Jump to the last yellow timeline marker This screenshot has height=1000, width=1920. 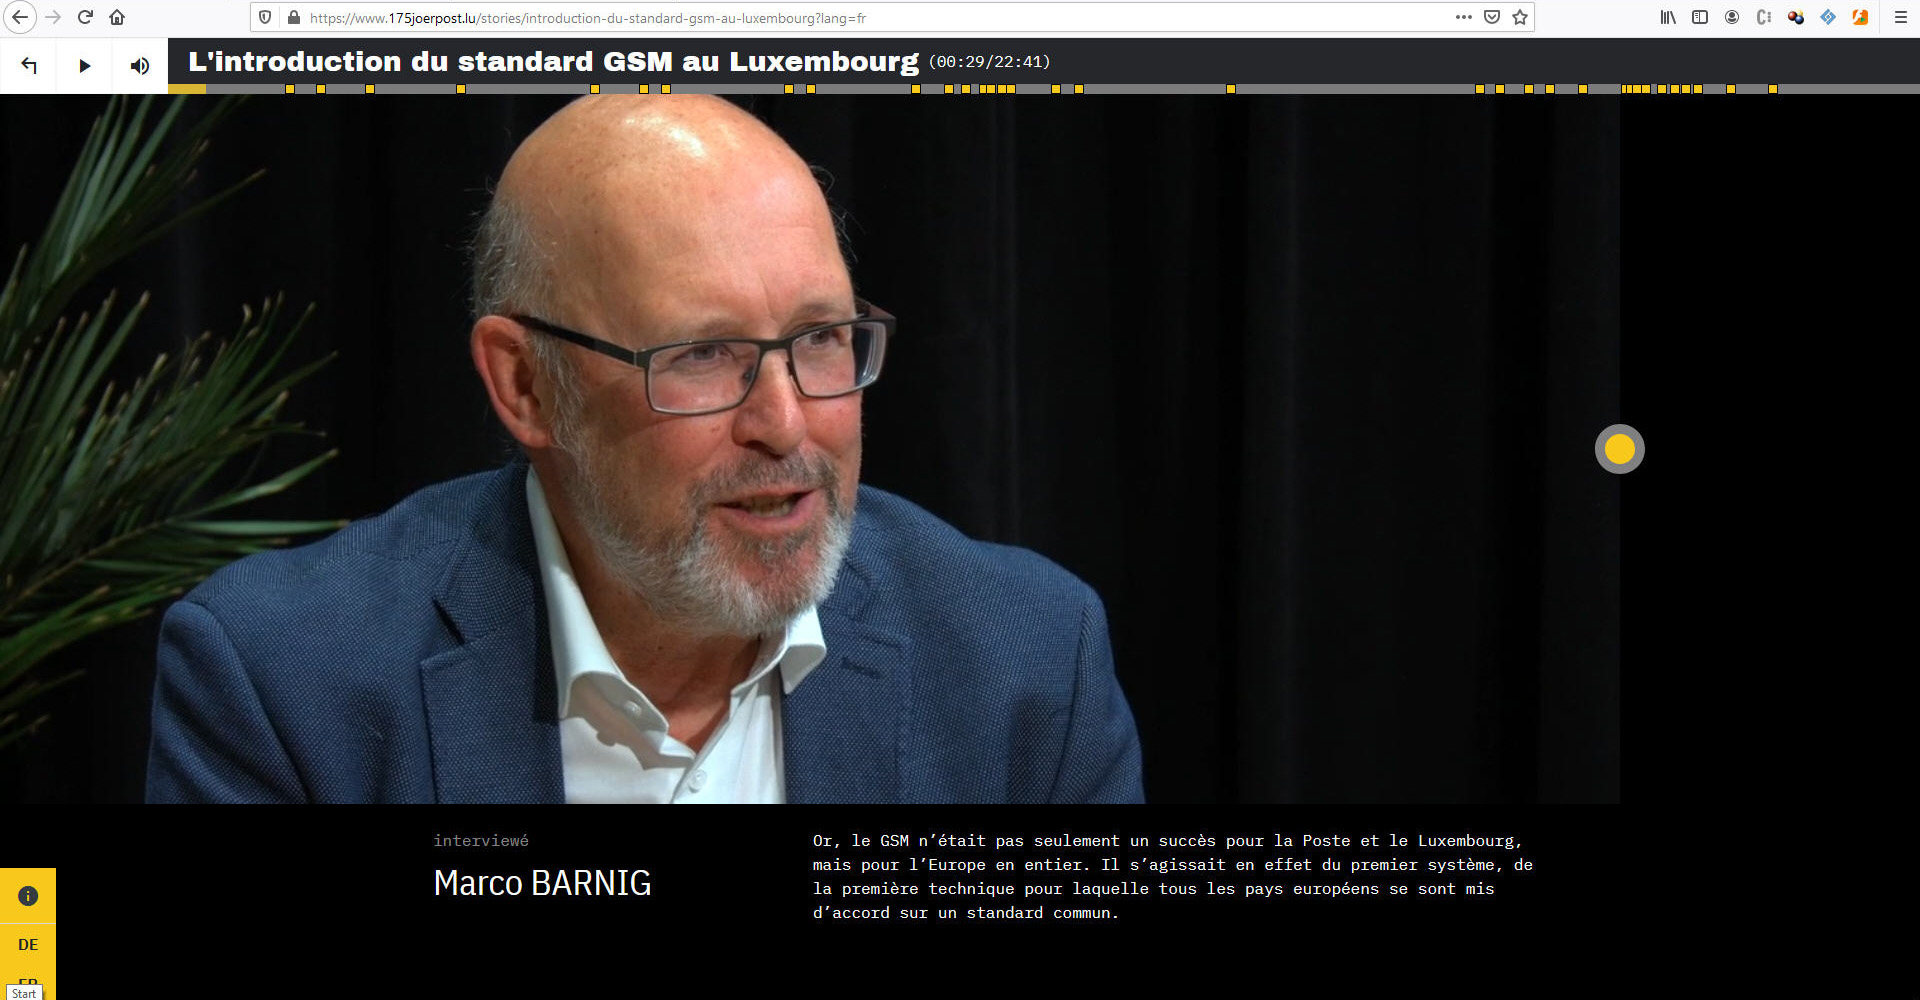[1772, 89]
